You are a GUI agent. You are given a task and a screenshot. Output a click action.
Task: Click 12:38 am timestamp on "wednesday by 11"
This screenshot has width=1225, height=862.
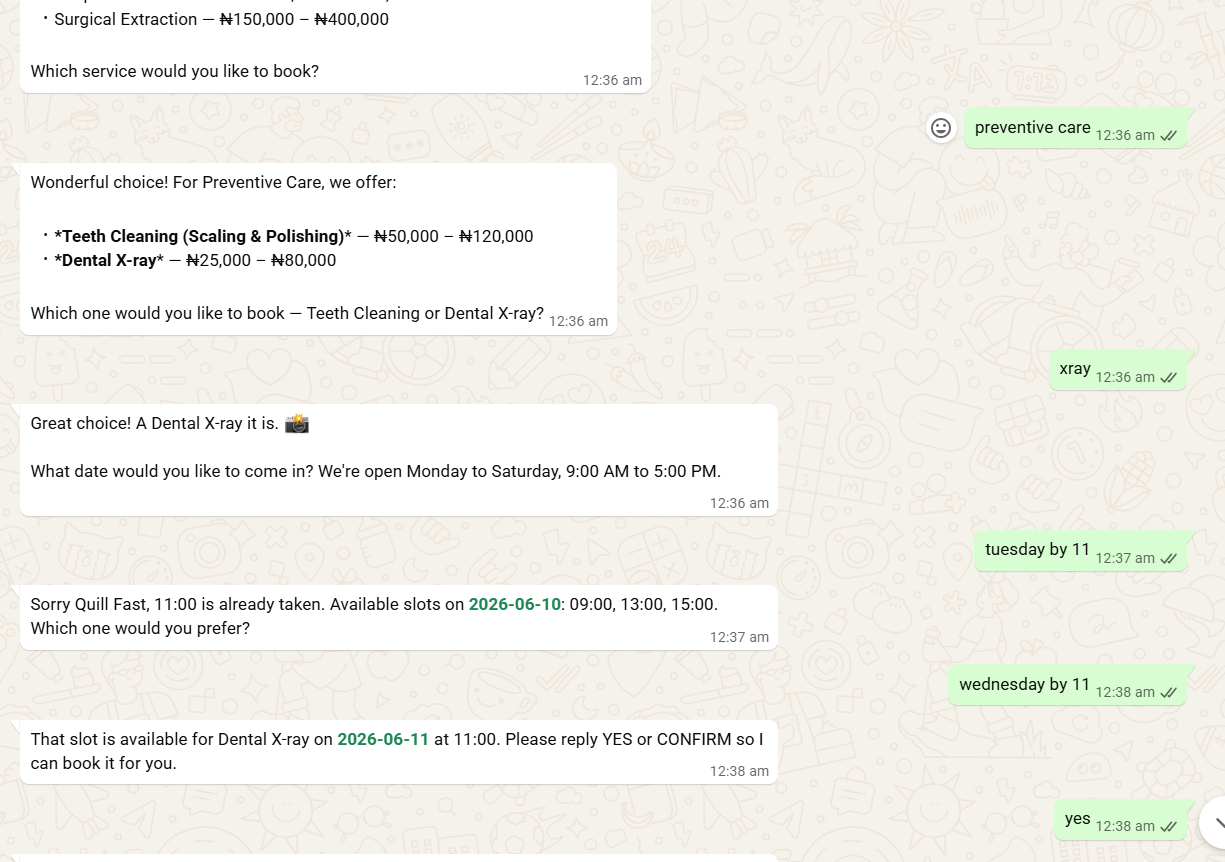[x=1125, y=693]
